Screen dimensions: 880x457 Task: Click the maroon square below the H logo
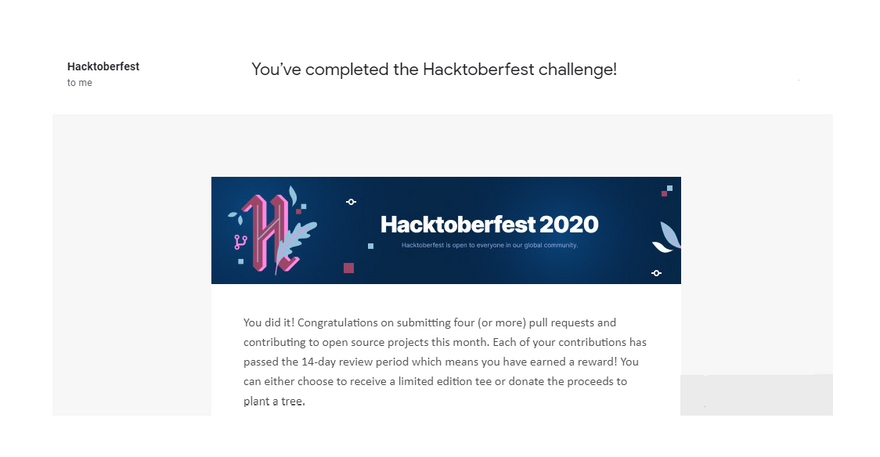pos(348,268)
